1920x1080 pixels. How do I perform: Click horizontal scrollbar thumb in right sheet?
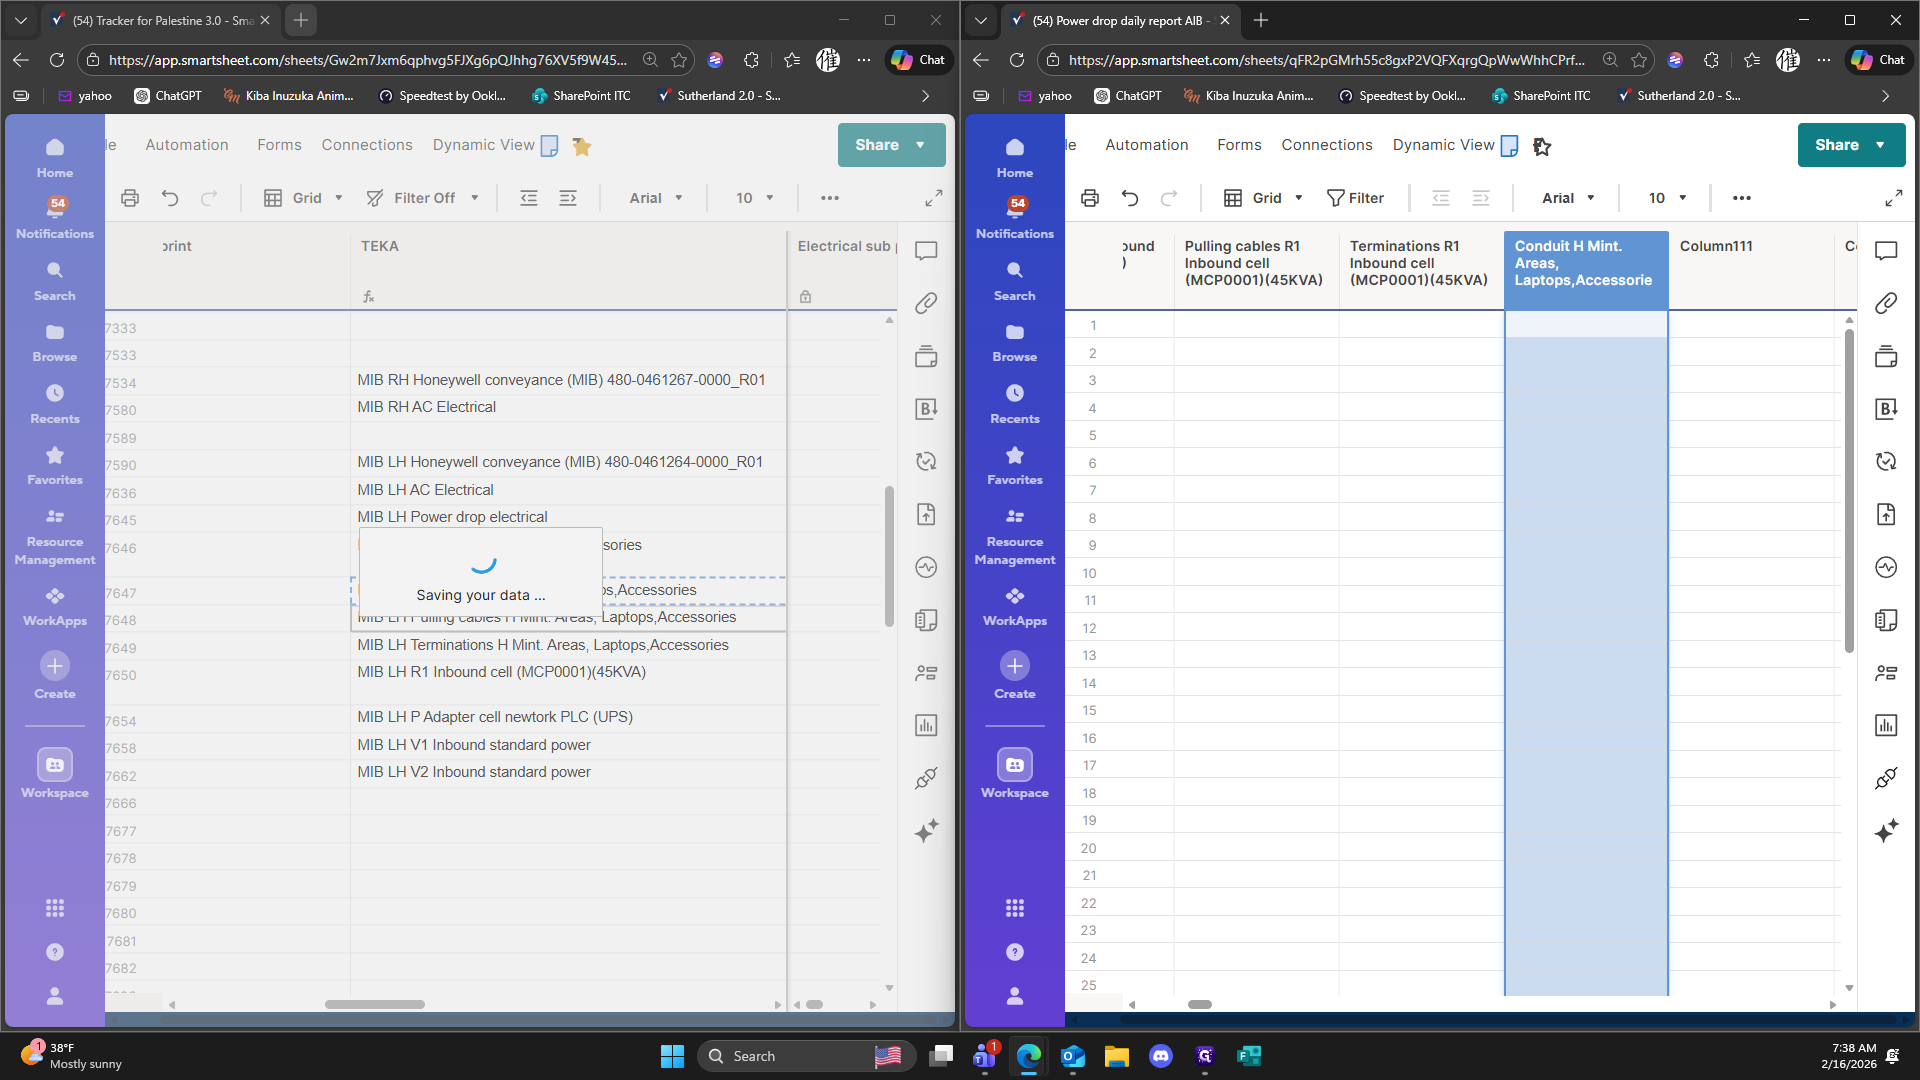click(1199, 1004)
